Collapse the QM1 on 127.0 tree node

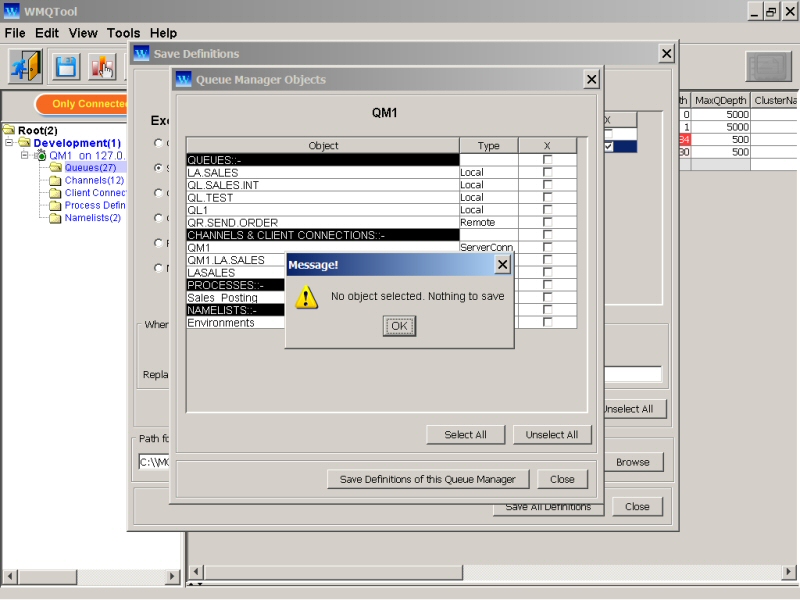(24, 155)
